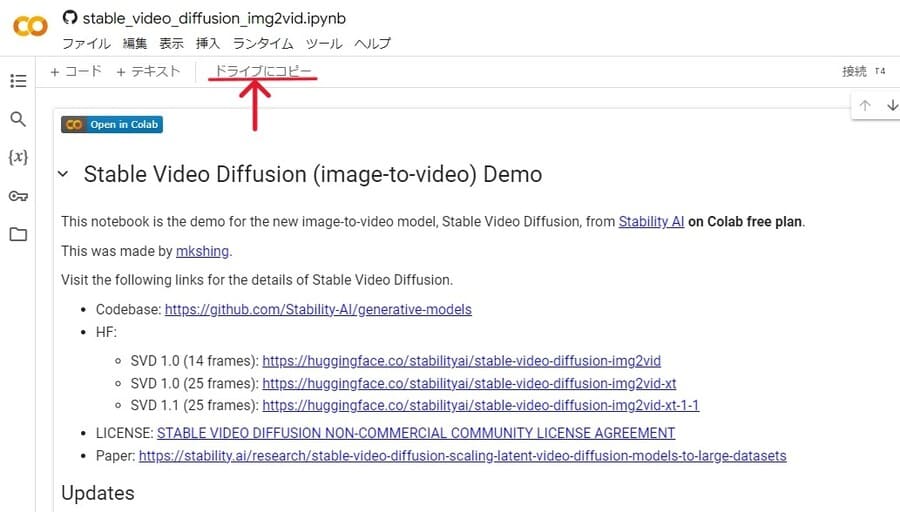Open the stability.ai research paper link
Viewport: 900px width, 512px height.
[x=463, y=456]
